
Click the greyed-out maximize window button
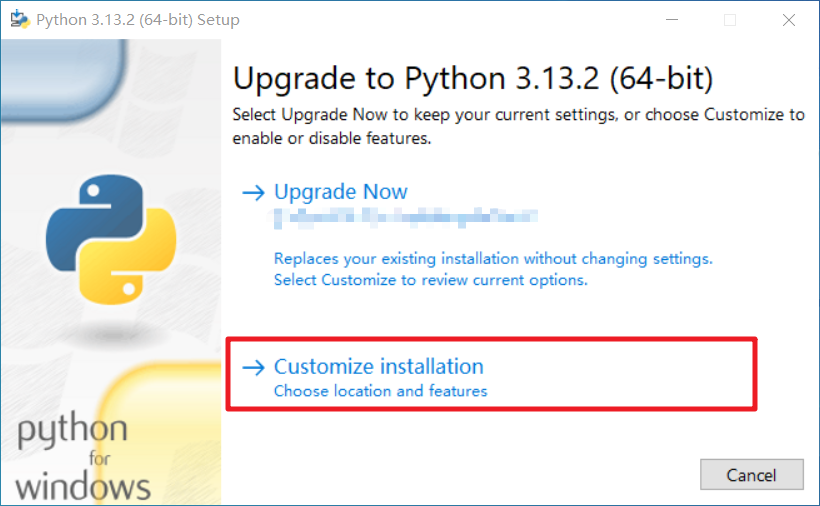[x=730, y=20]
